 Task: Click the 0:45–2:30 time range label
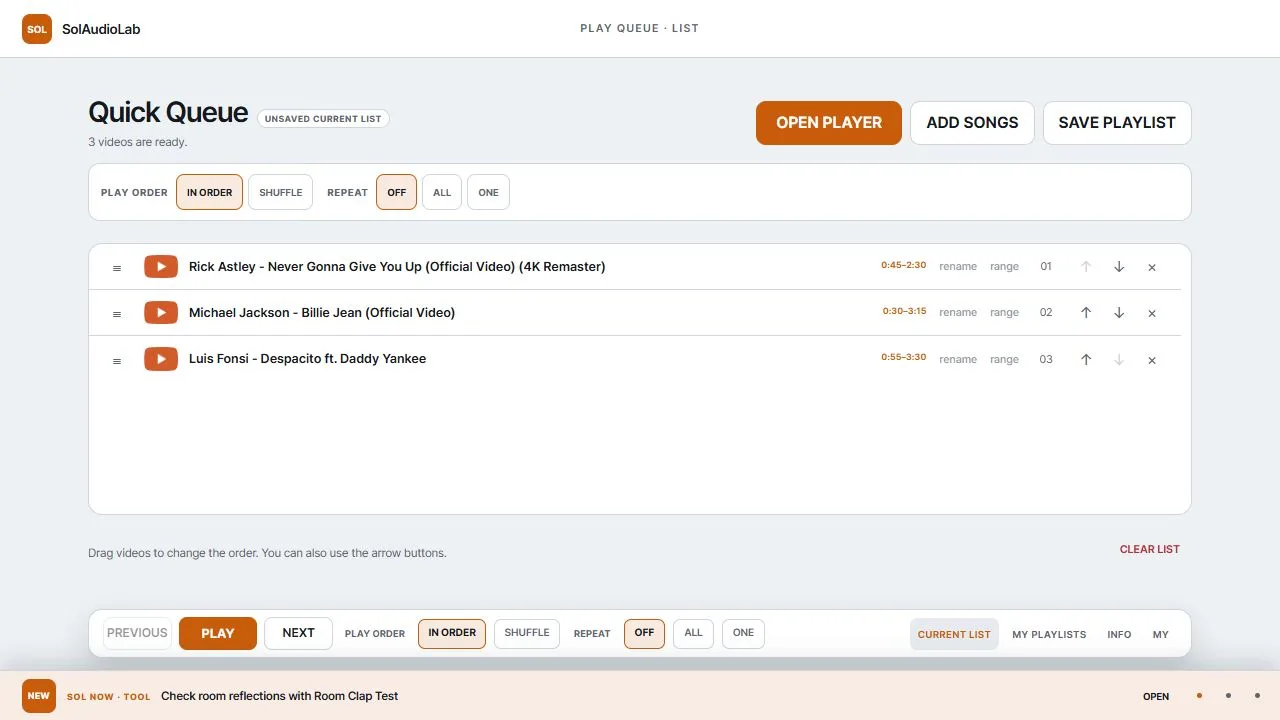[904, 266]
